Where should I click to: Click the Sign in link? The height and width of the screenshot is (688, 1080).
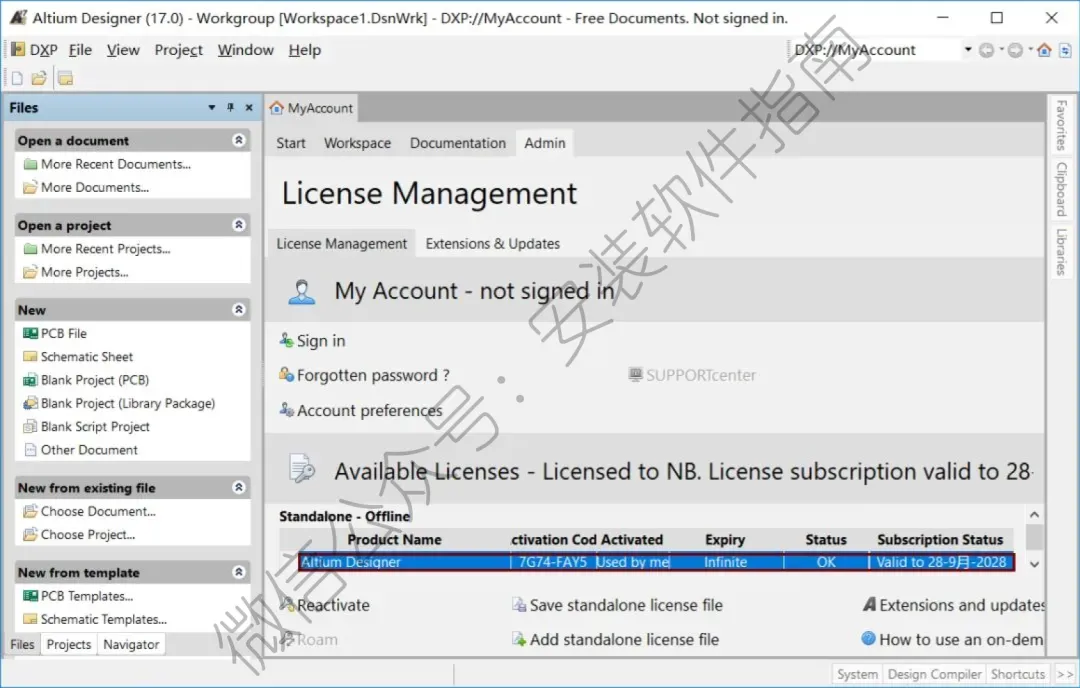(321, 341)
